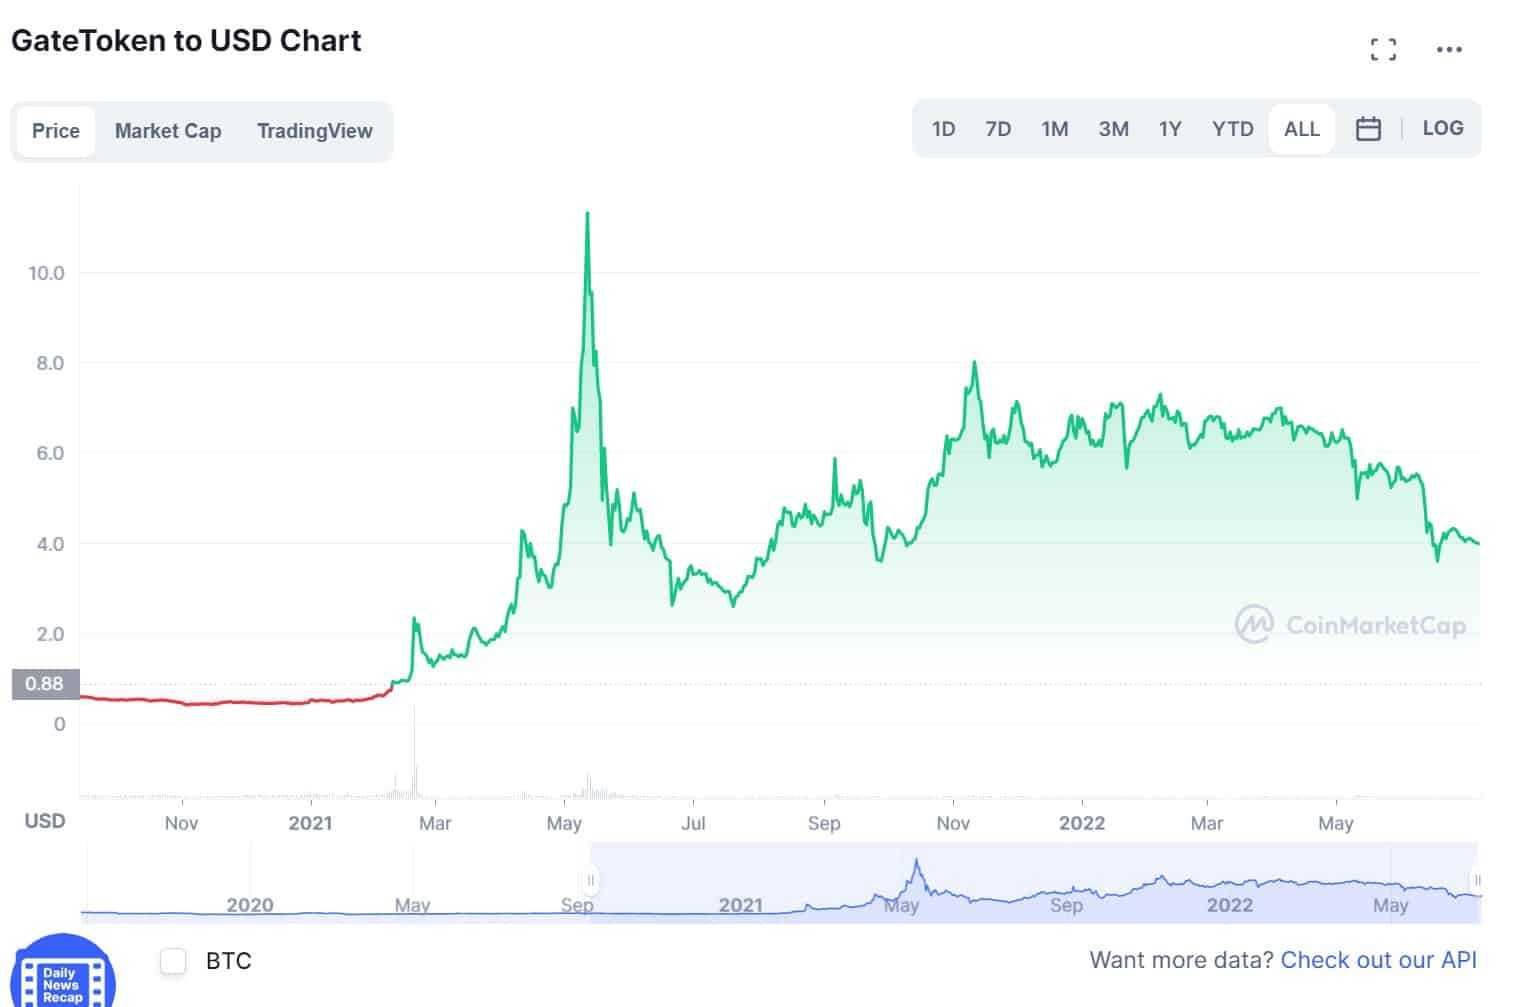
Task: Click the May 2021 price peak on chart
Action: tap(587, 214)
